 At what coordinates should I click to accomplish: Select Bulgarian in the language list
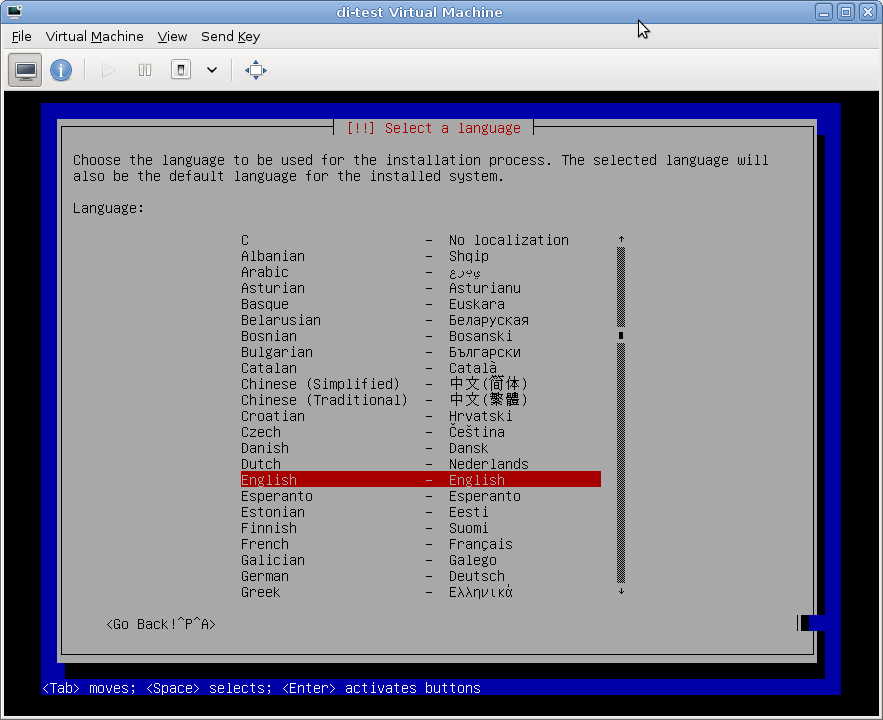tap(421, 352)
